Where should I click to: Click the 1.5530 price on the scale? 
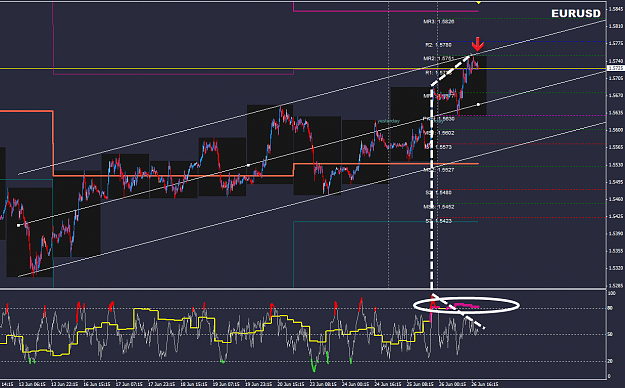616,165
